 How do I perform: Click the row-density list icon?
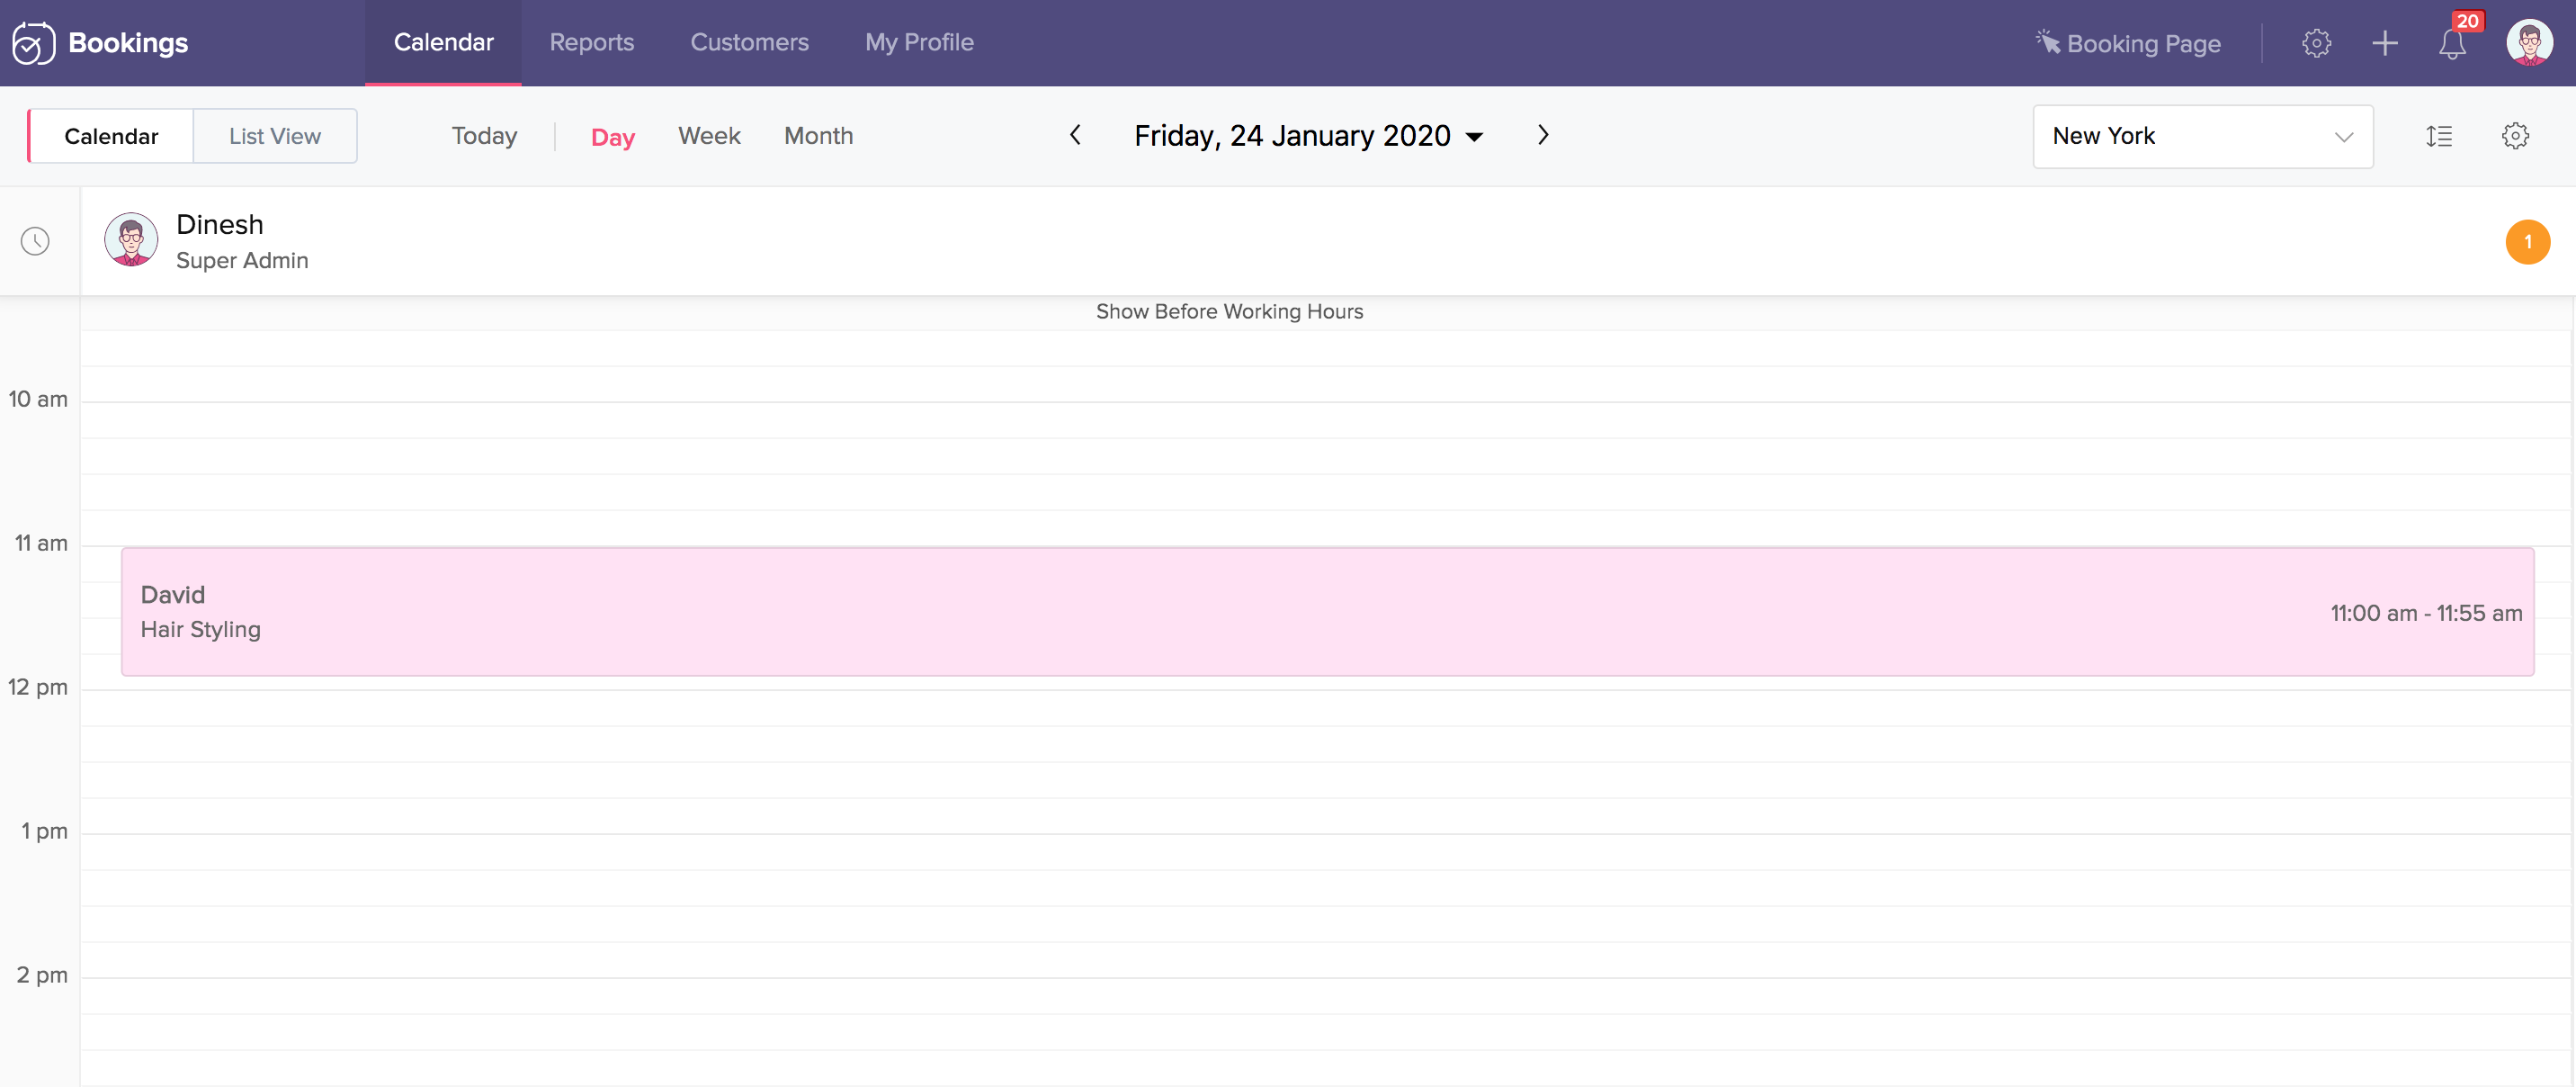(x=2438, y=136)
